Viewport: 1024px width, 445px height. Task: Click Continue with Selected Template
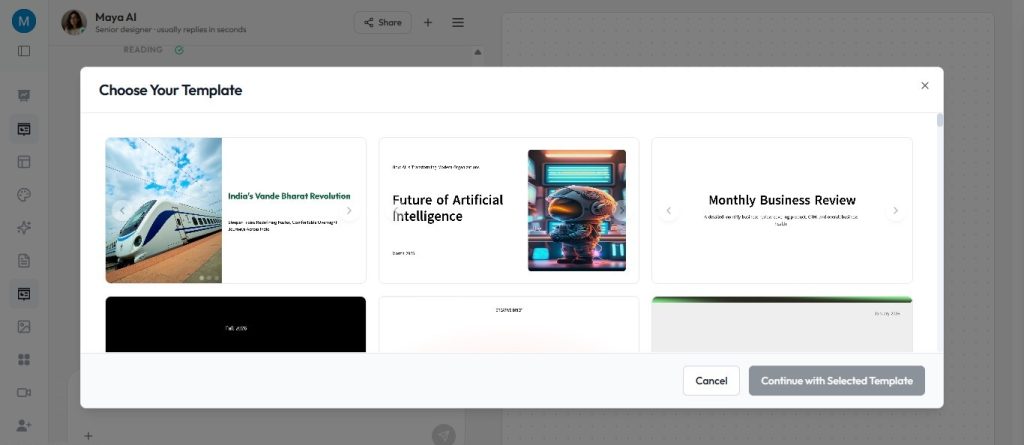(x=837, y=380)
